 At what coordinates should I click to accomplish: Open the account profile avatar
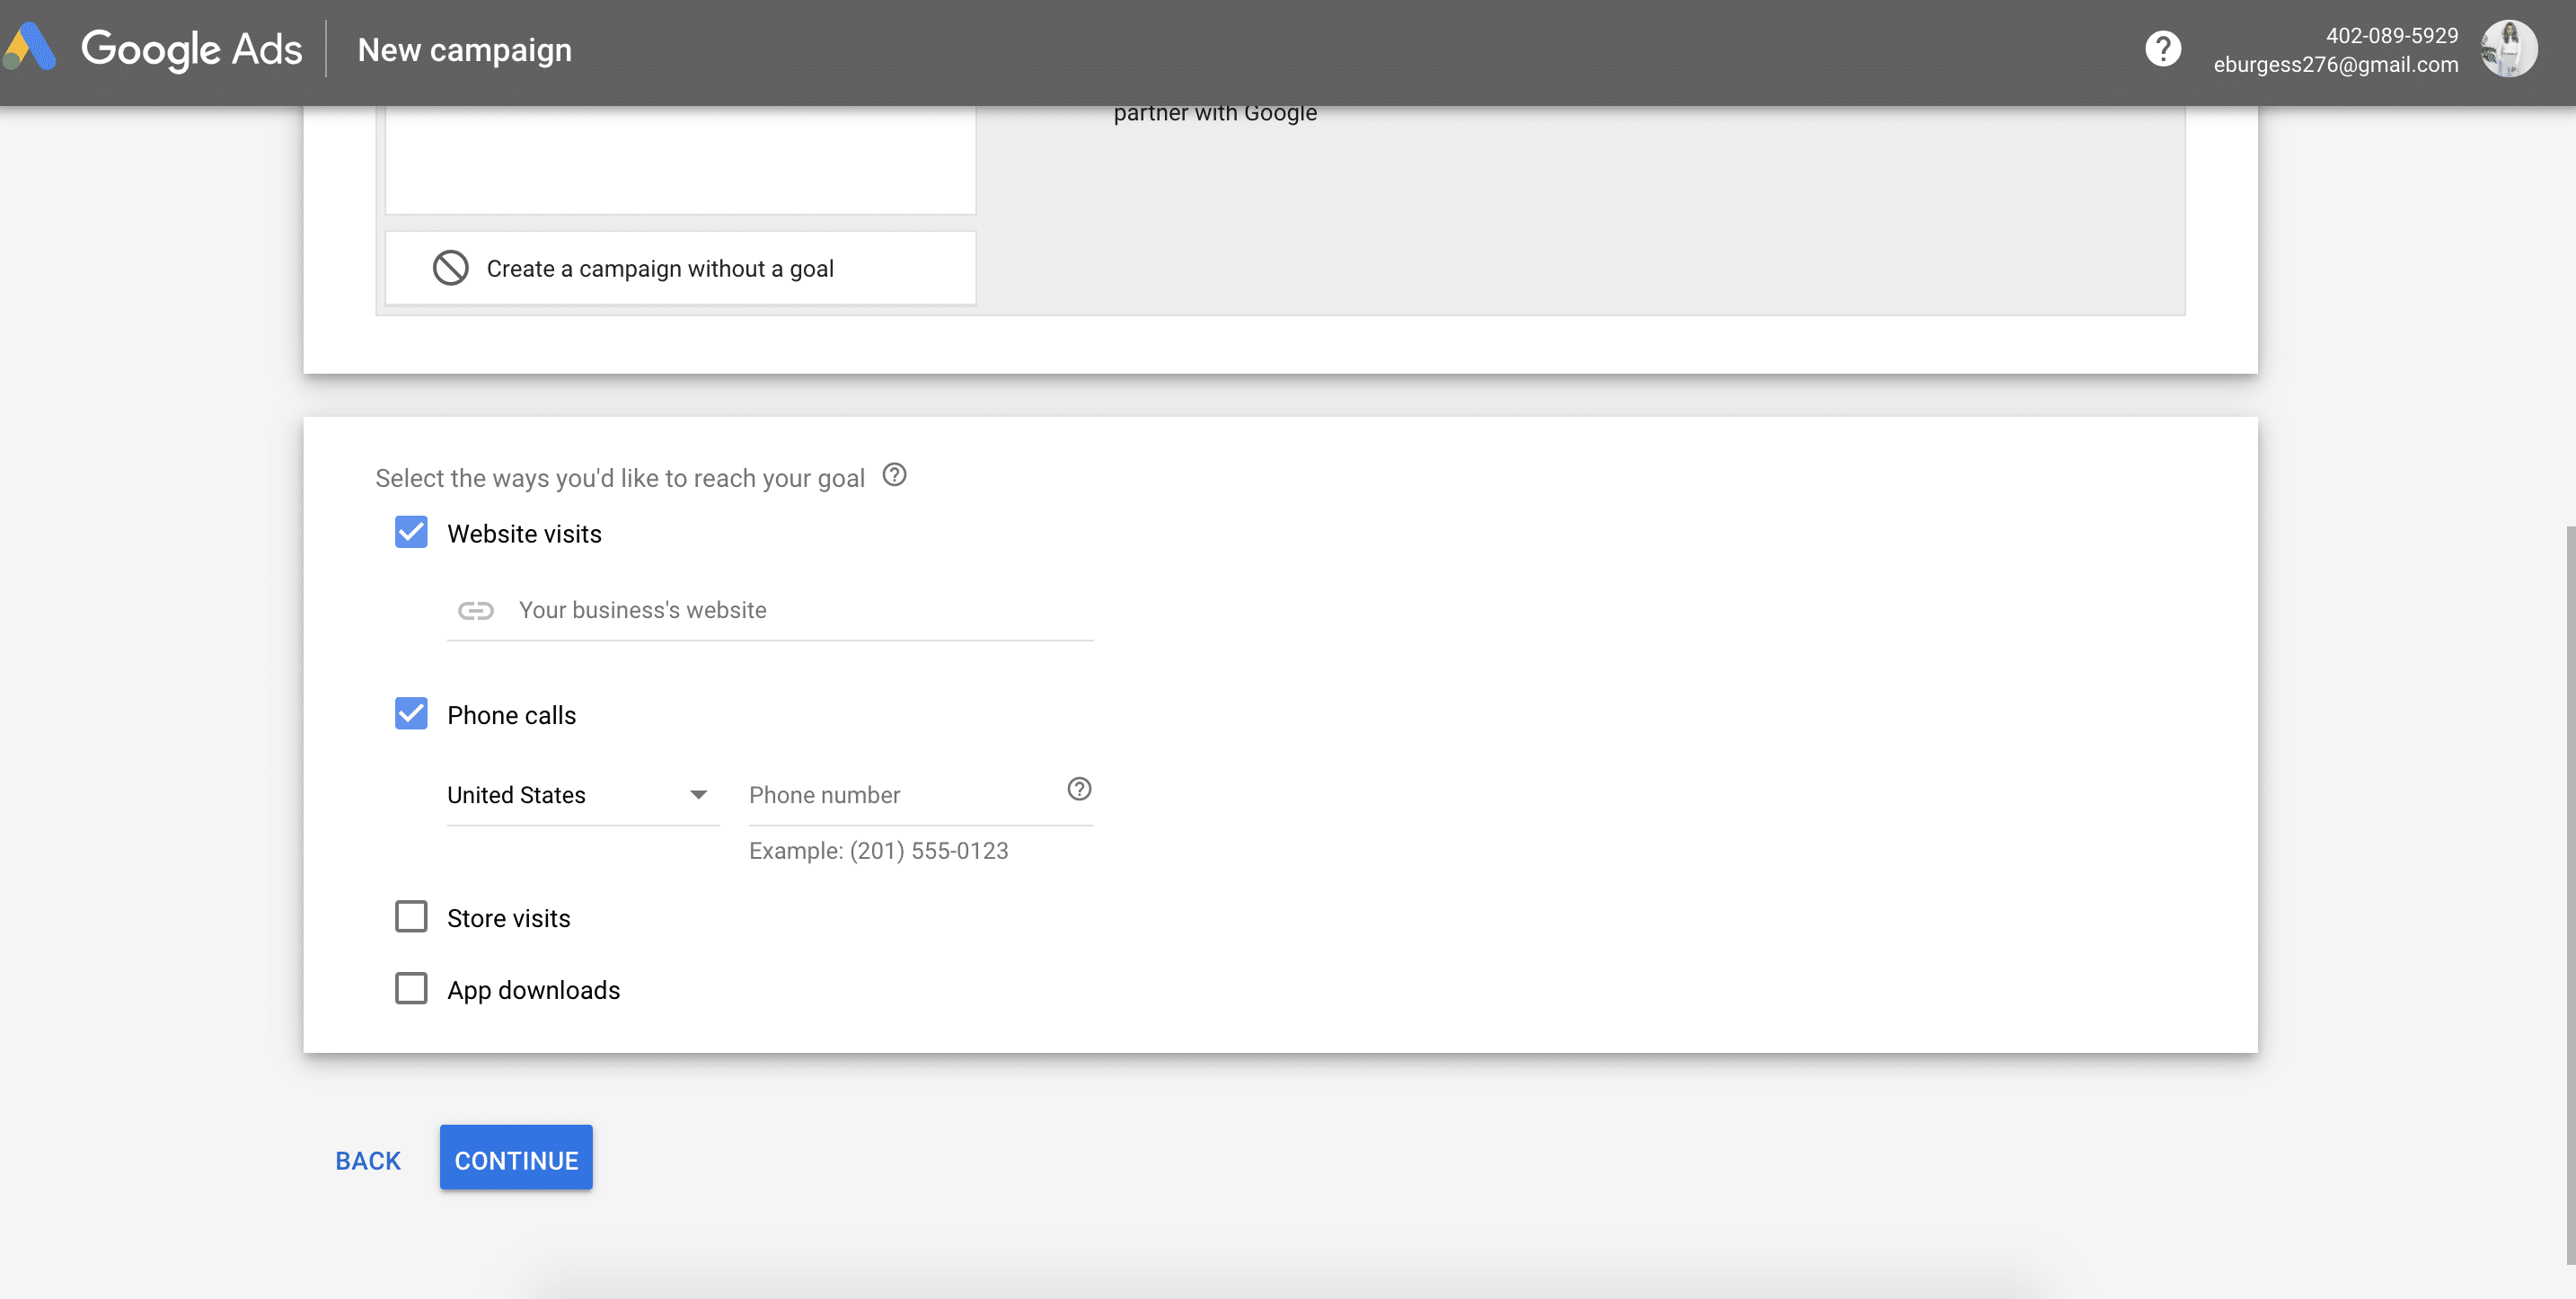(2508, 49)
